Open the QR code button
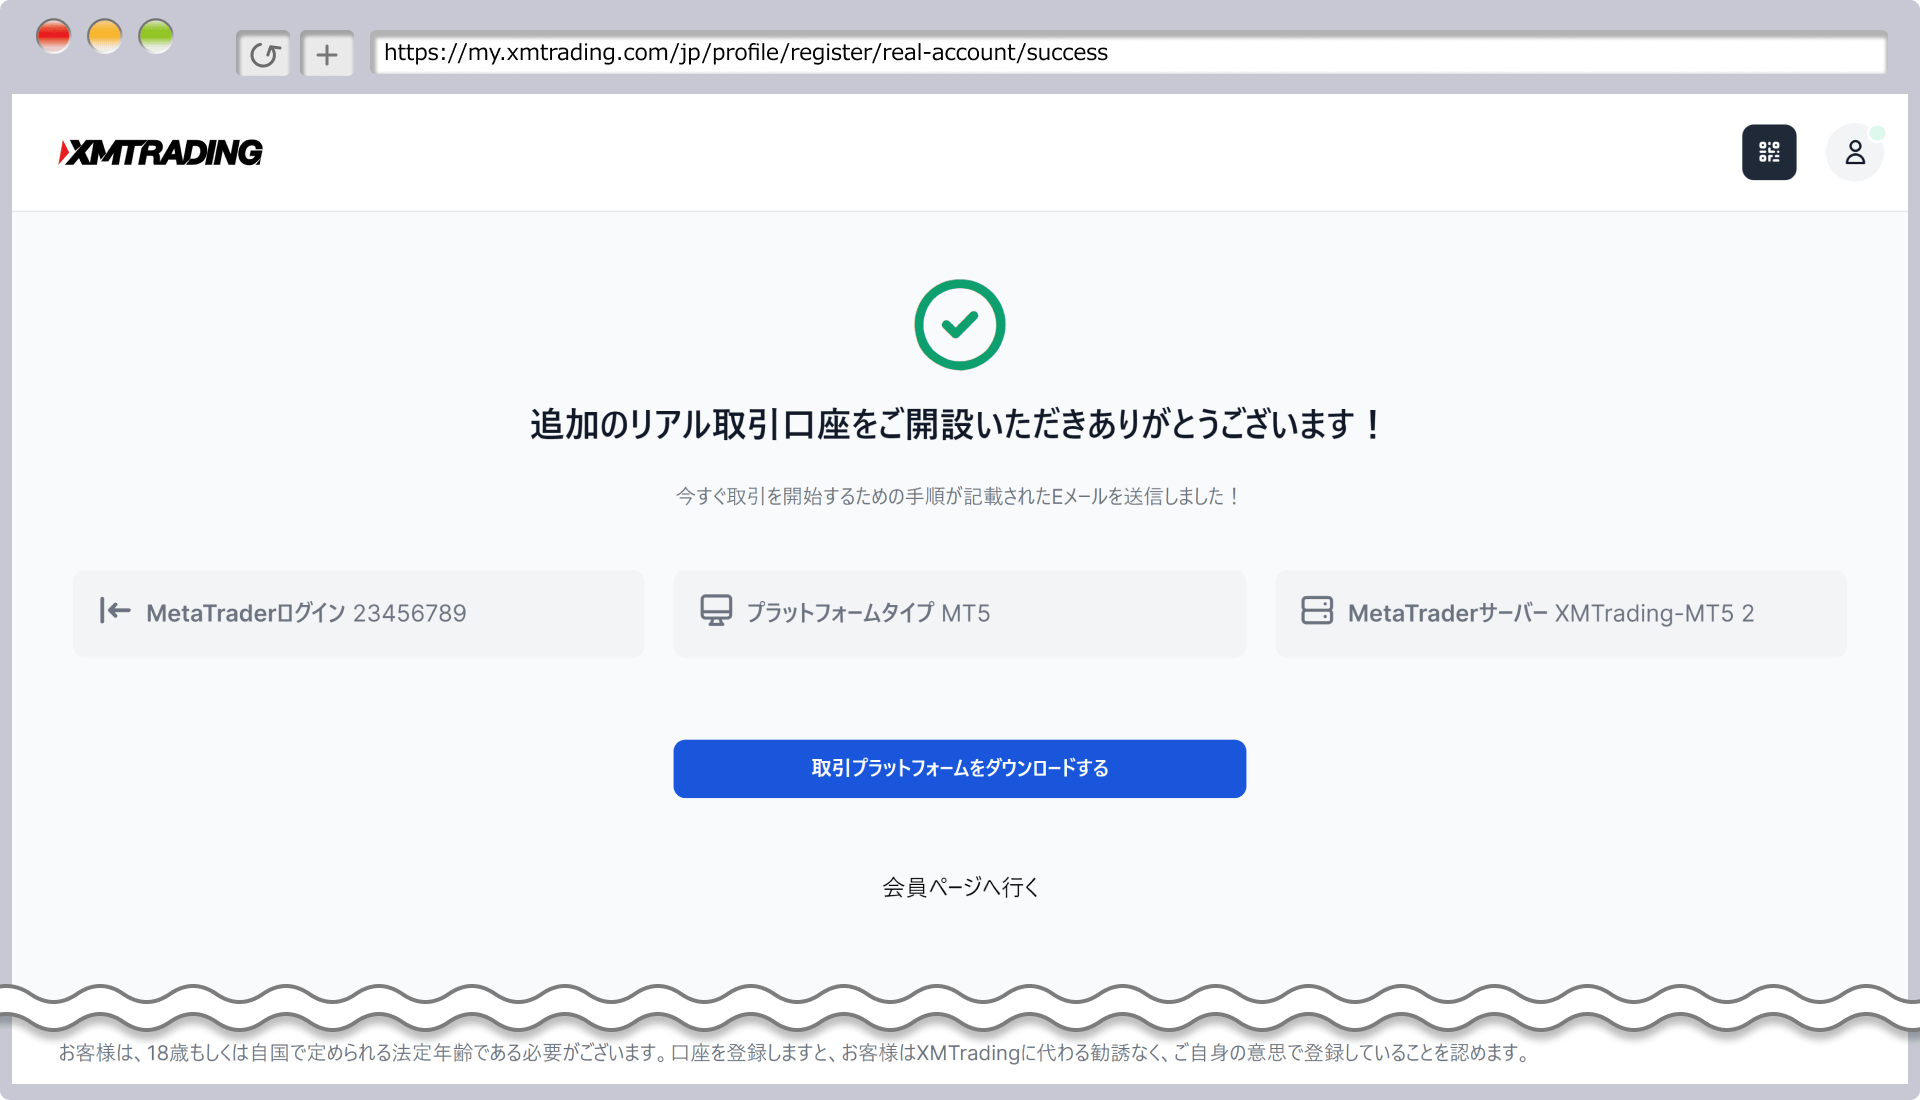 [1768, 152]
